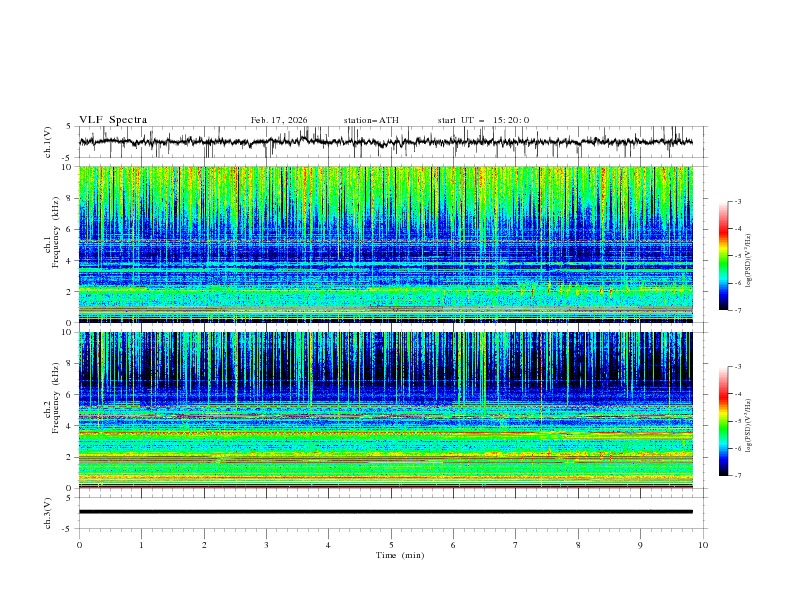Click the "9" tick on time axis
Image resolution: width=792 pixels, height=612 pixels.
coord(640,545)
